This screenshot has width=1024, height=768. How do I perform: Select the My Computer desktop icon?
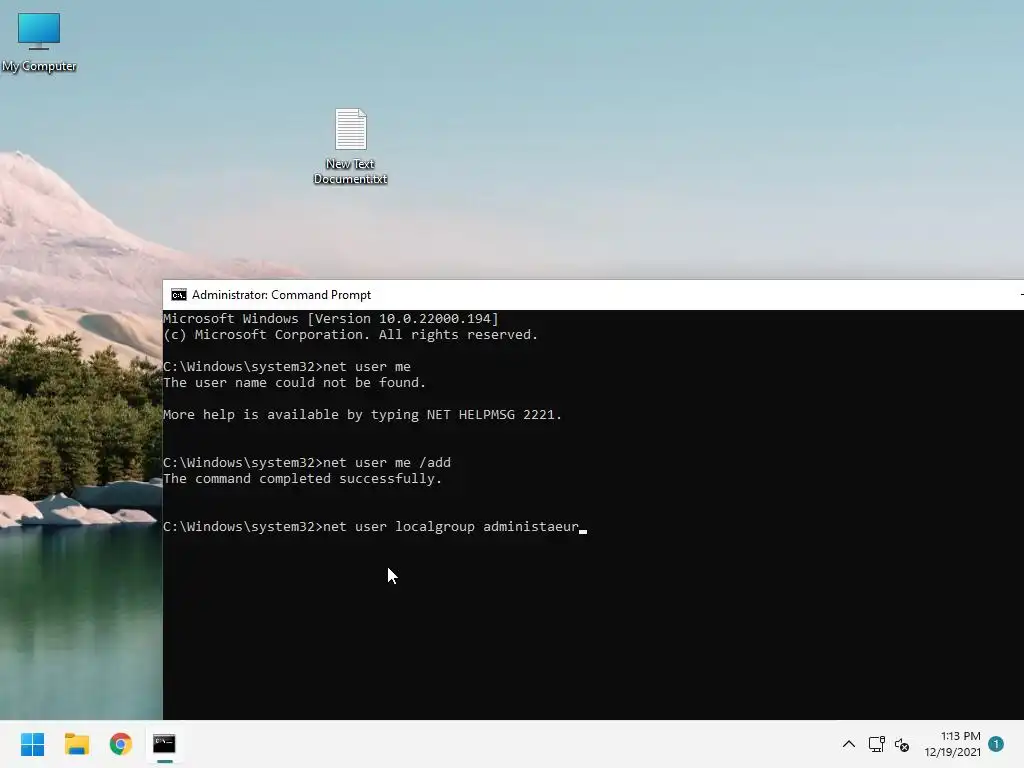(39, 42)
